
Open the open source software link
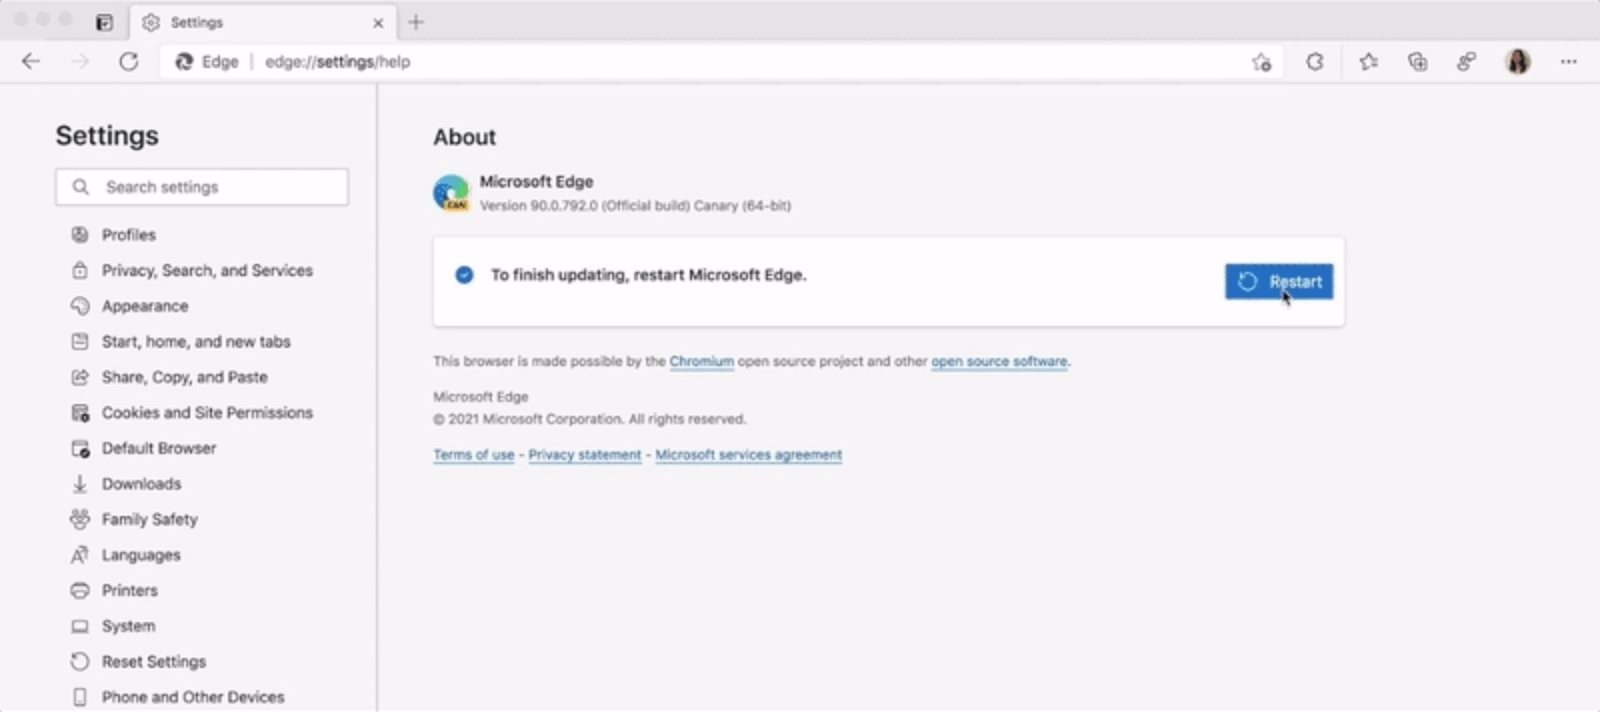point(999,361)
